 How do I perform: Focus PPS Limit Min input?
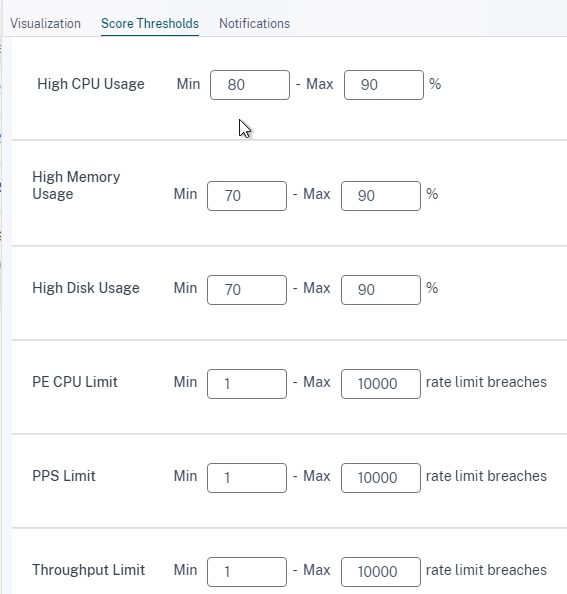[x=247, y=478]
